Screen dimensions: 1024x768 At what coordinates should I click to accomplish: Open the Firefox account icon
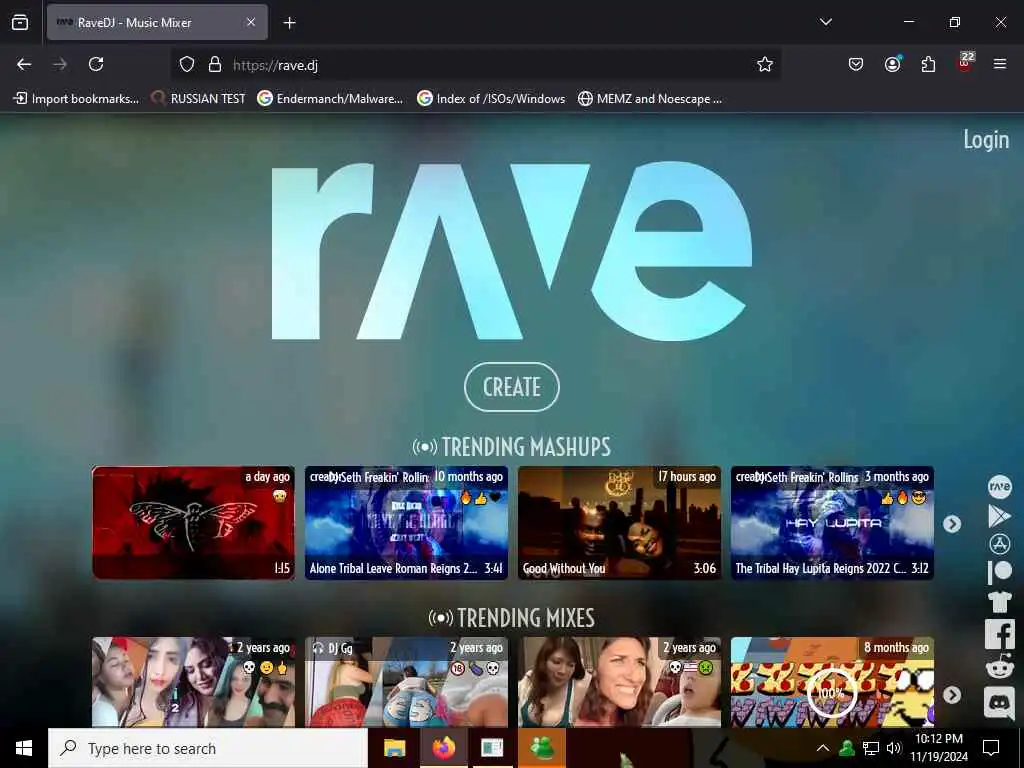[x=892, y=64]
